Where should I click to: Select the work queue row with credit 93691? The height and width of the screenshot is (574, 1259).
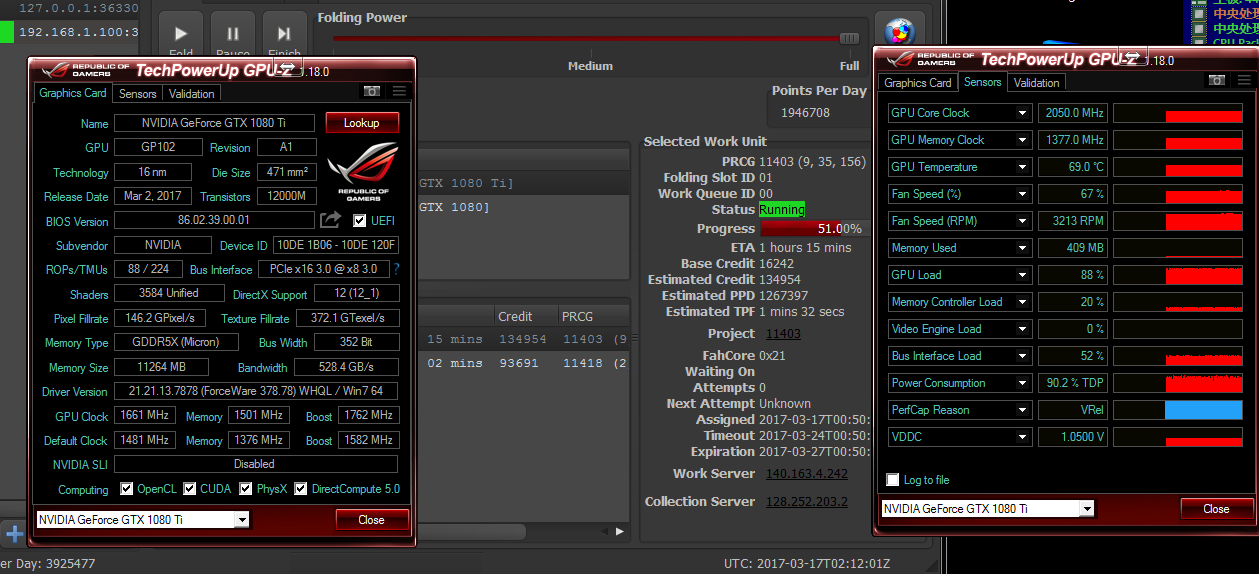click(525, 363)
